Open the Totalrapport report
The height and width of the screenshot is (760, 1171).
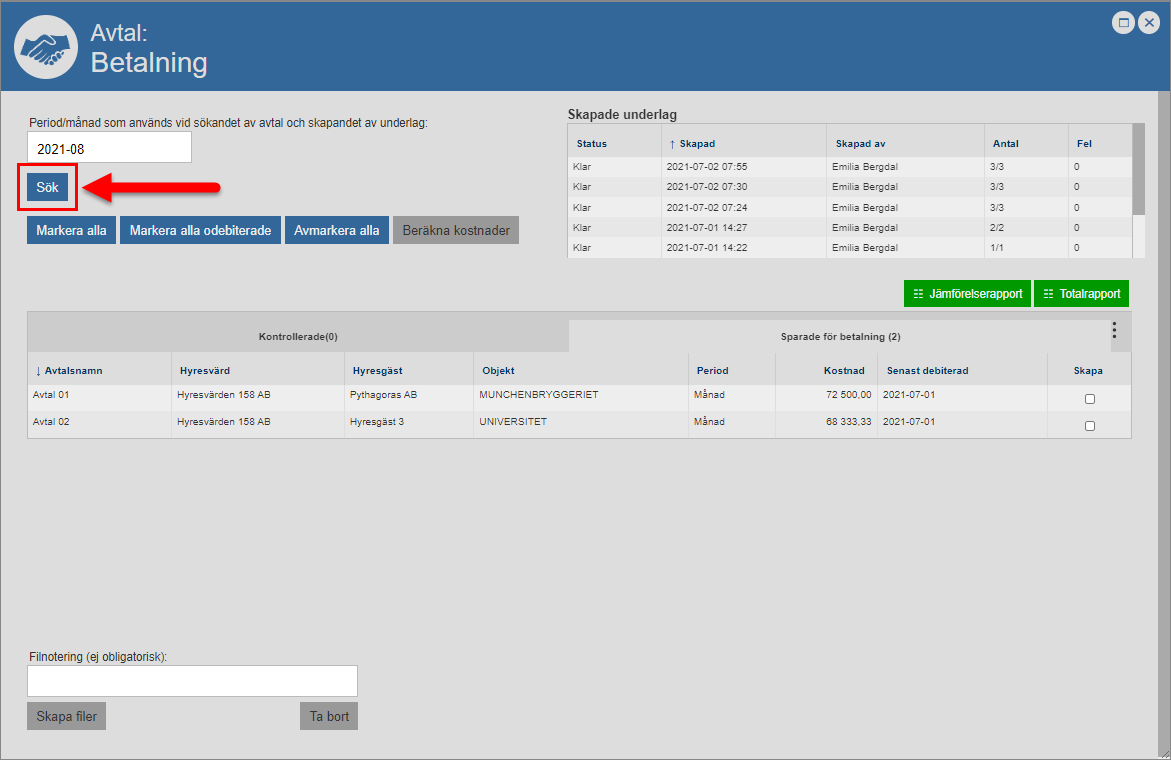[x=1081, y=294]
